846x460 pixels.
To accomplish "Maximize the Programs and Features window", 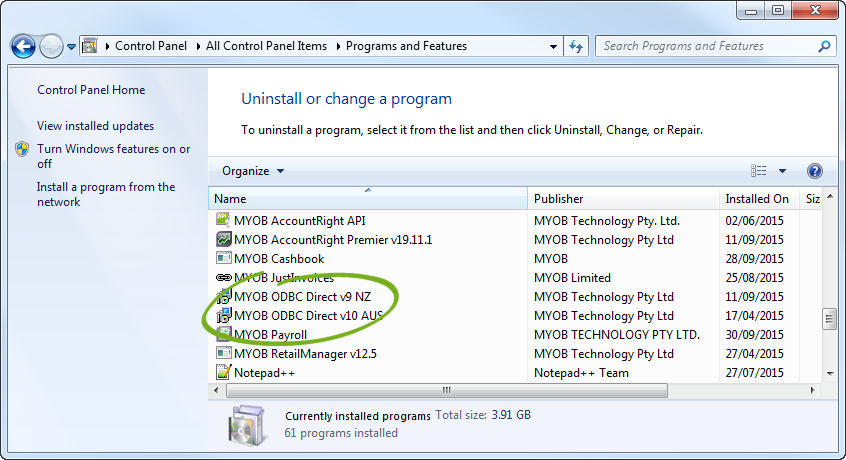I will (778, 10).
